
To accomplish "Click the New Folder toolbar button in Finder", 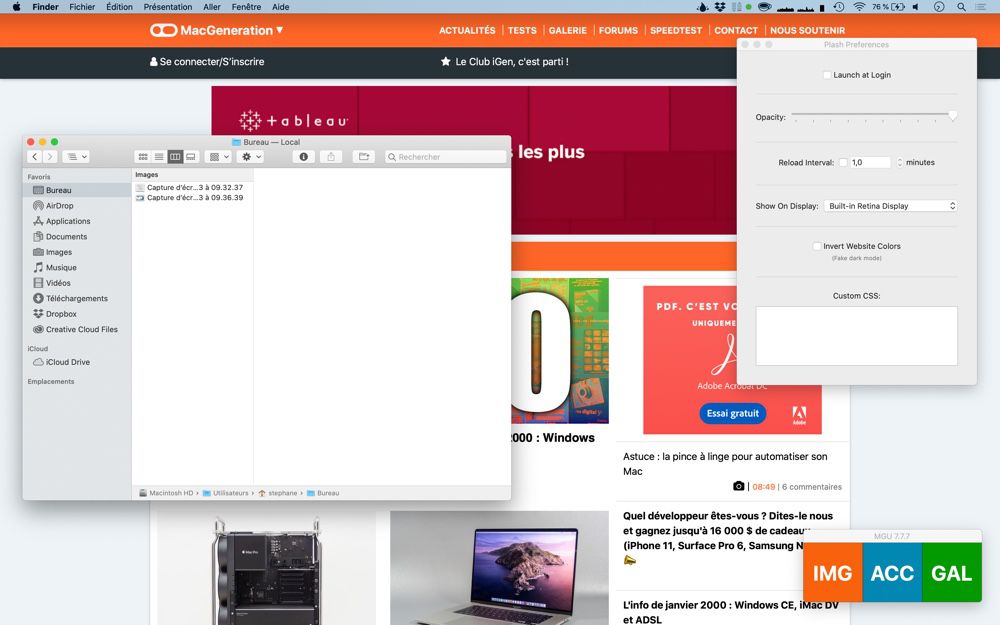I will coord(364,157).
